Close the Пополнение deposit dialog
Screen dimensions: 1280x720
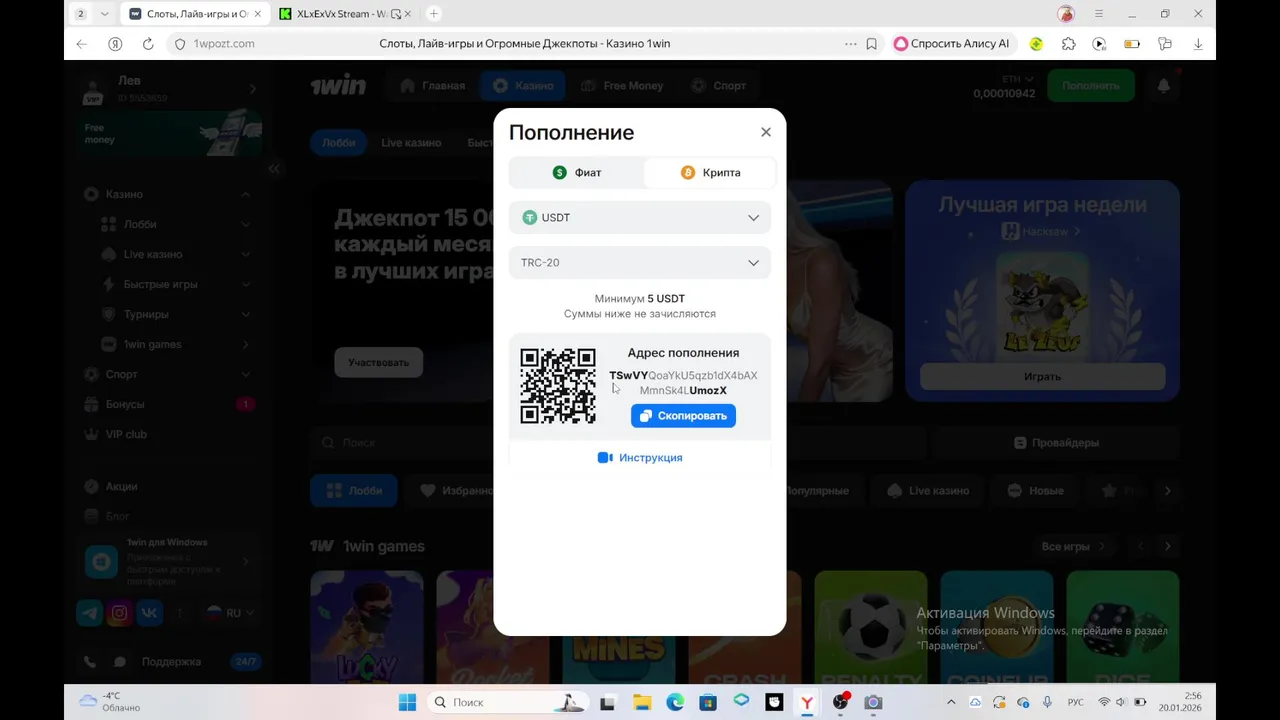tap(766, 132)
